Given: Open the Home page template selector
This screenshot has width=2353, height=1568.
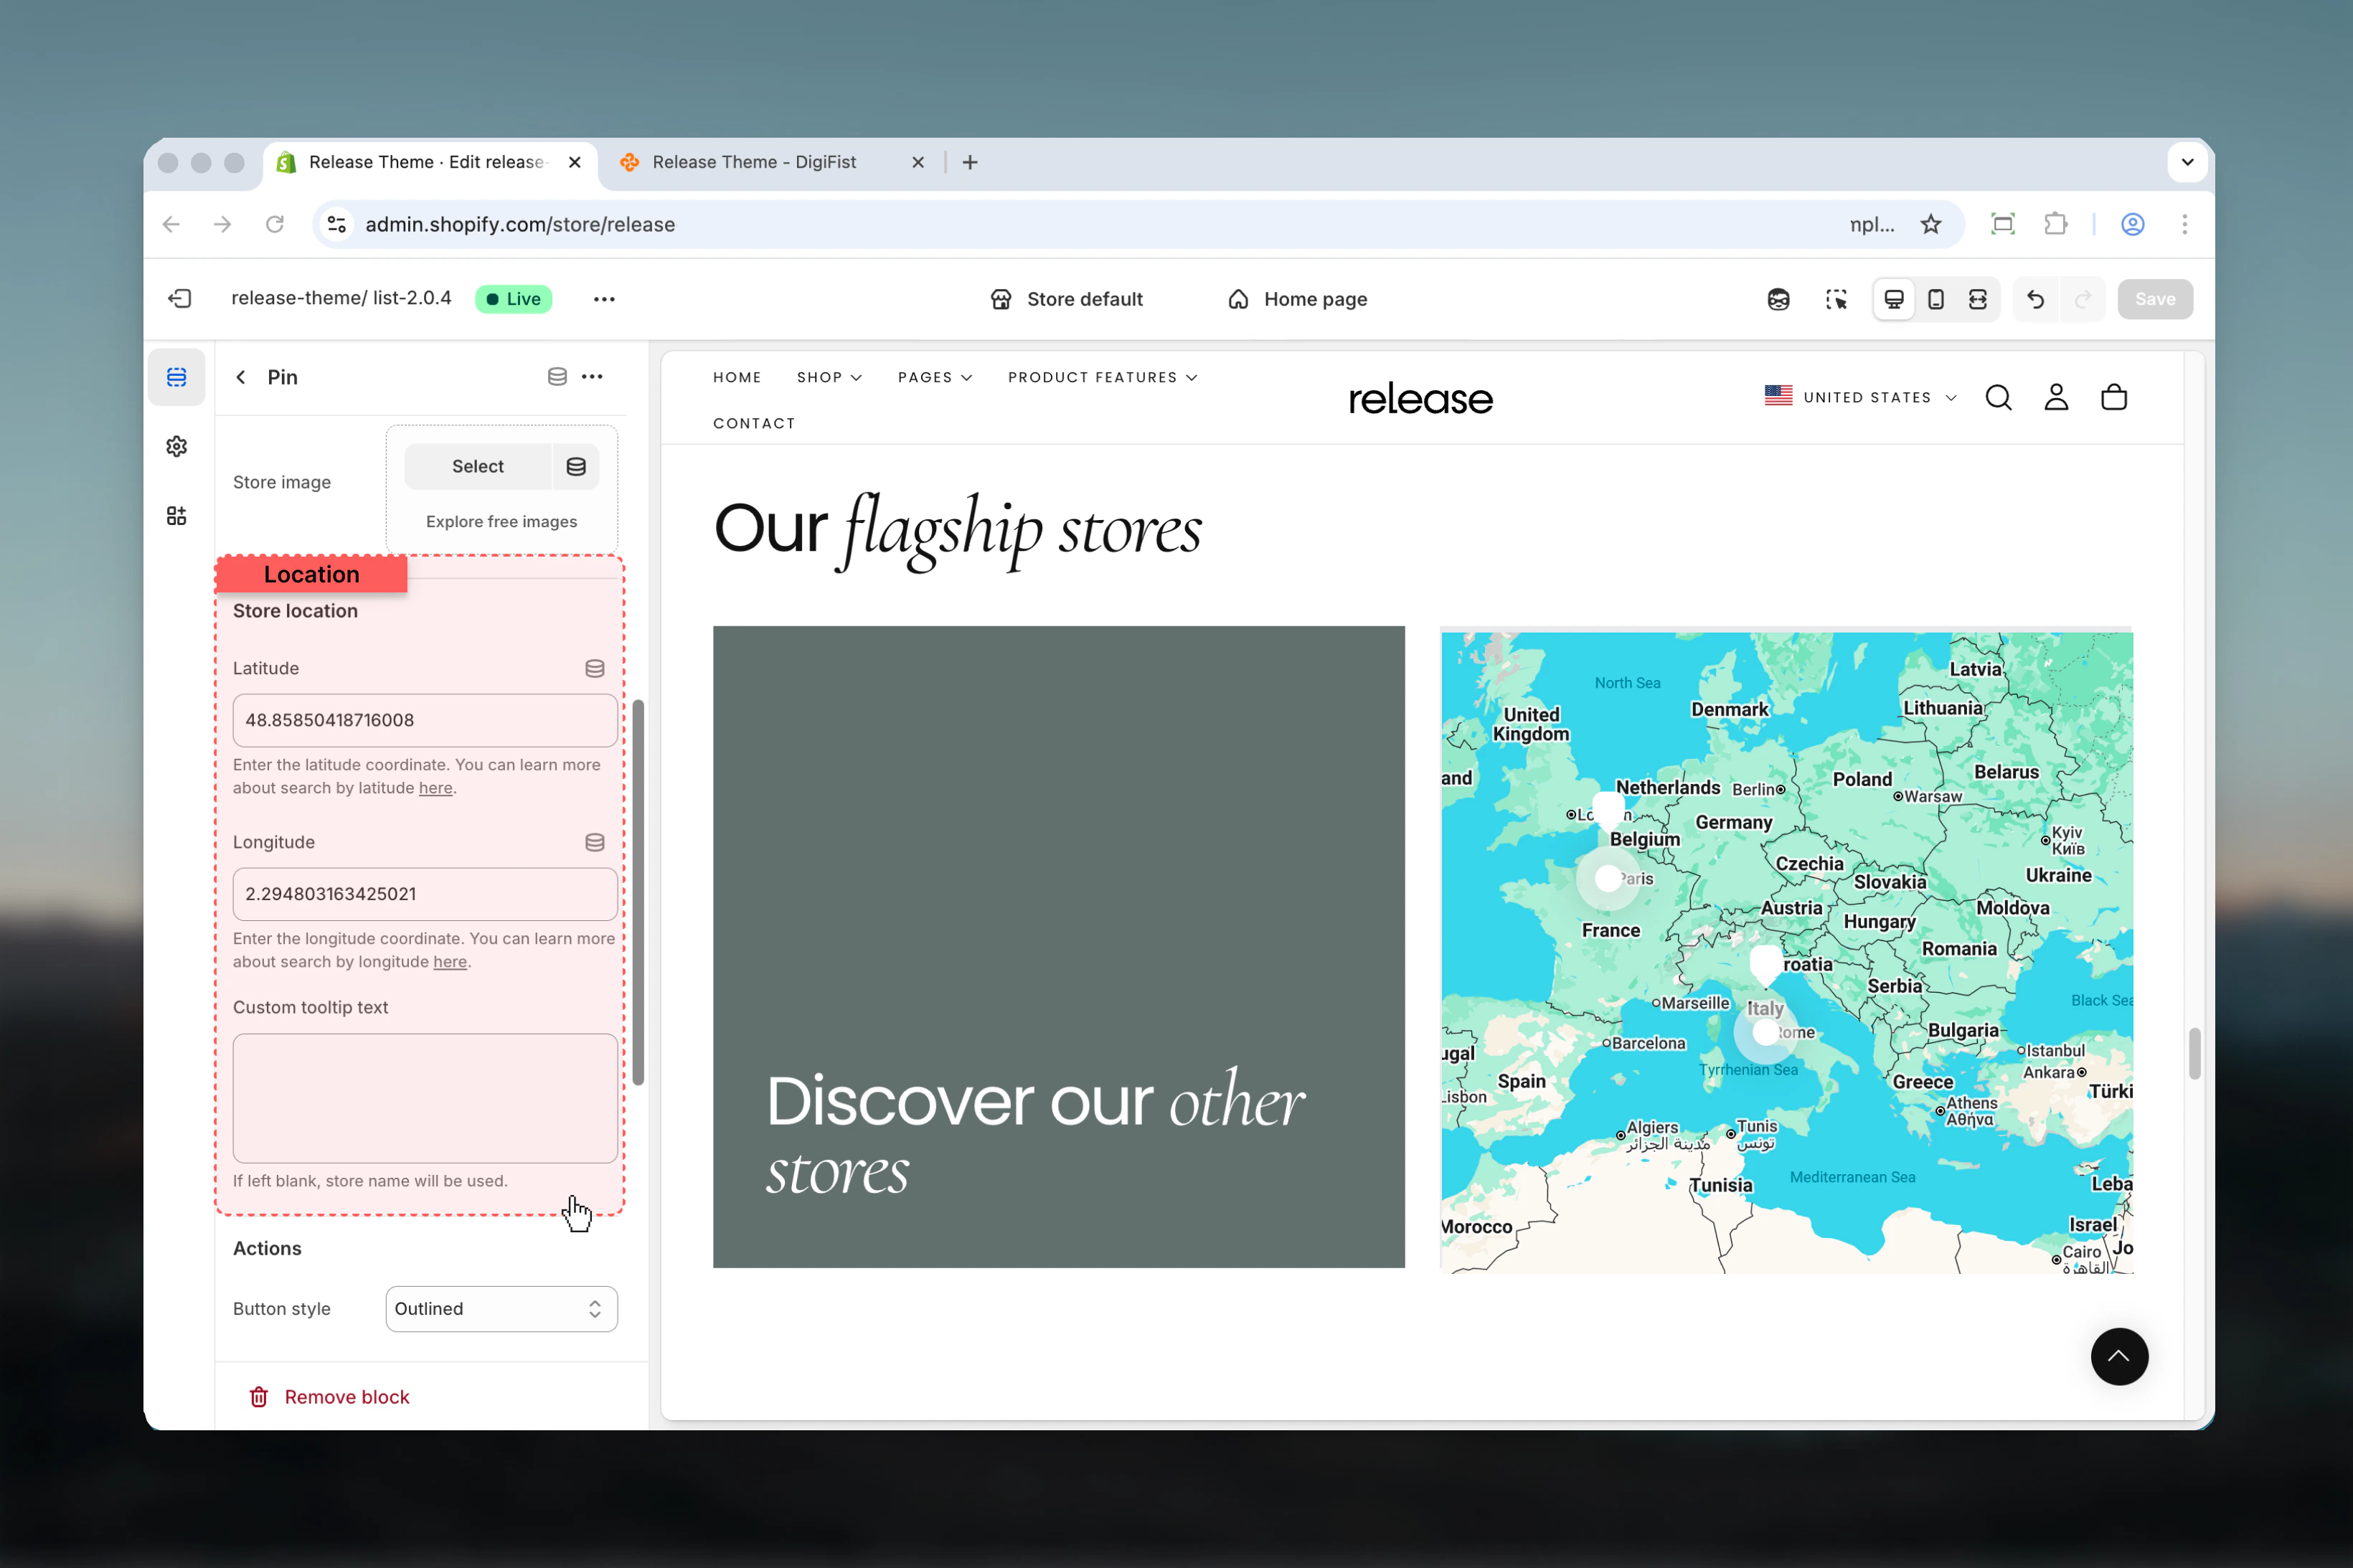Looking at the screenshot, I should [x=1297, y=299].
